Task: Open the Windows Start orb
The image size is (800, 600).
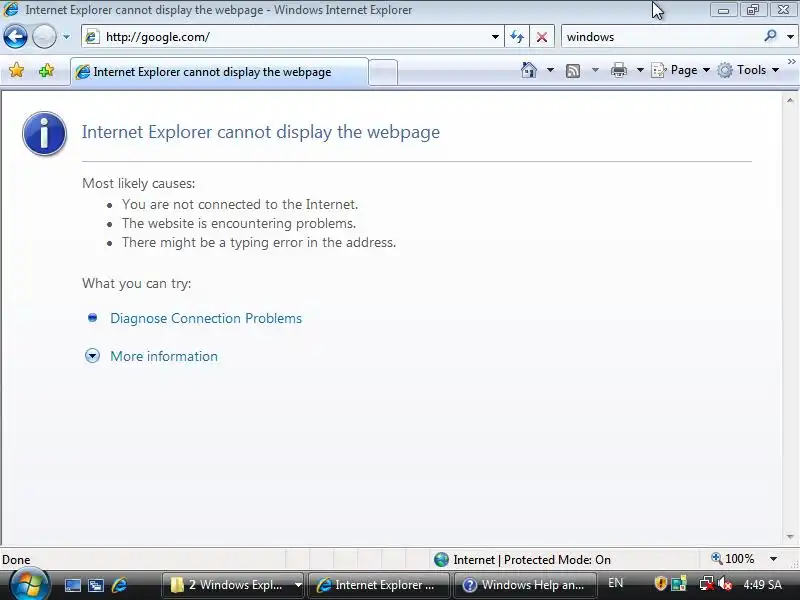Action: [x=30, y=584]
